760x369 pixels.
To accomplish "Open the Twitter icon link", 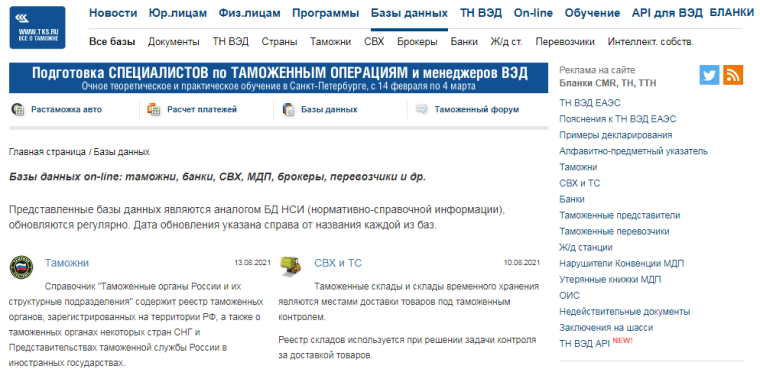I will (x=709, y=75).
